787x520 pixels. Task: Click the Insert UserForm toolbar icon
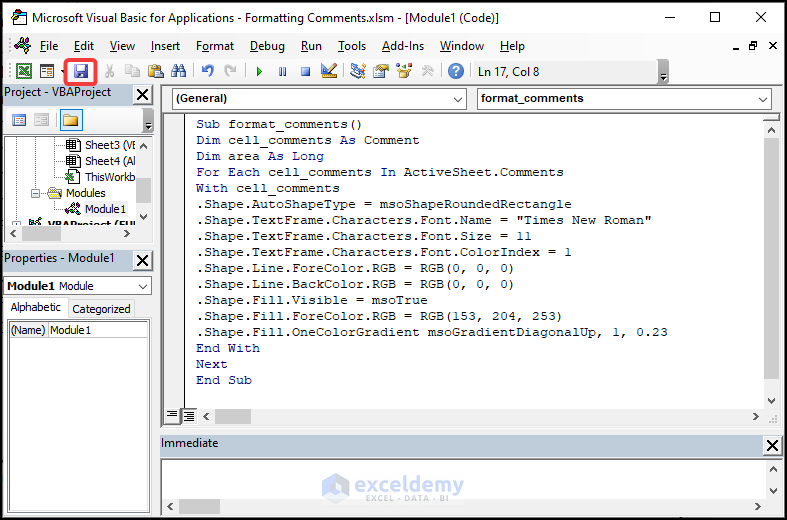point(47,72)
